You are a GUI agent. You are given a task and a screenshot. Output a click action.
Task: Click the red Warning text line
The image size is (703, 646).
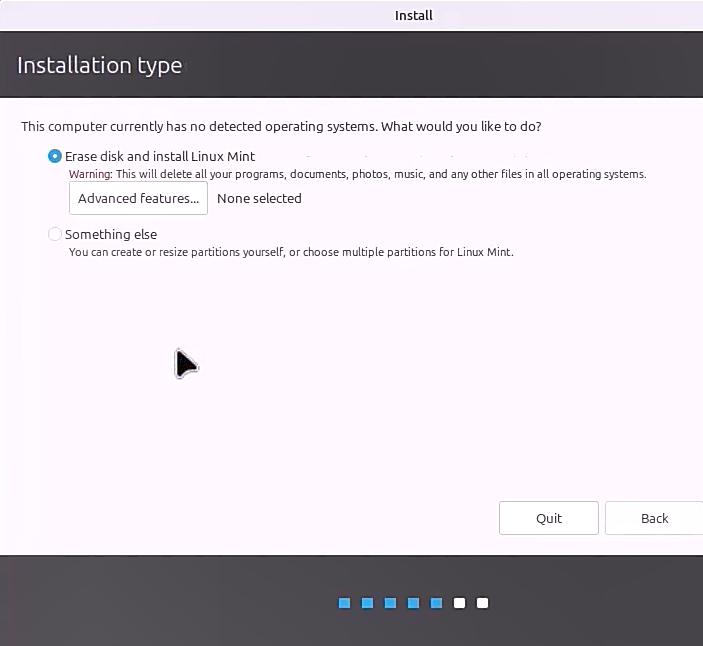pos(357,174)
